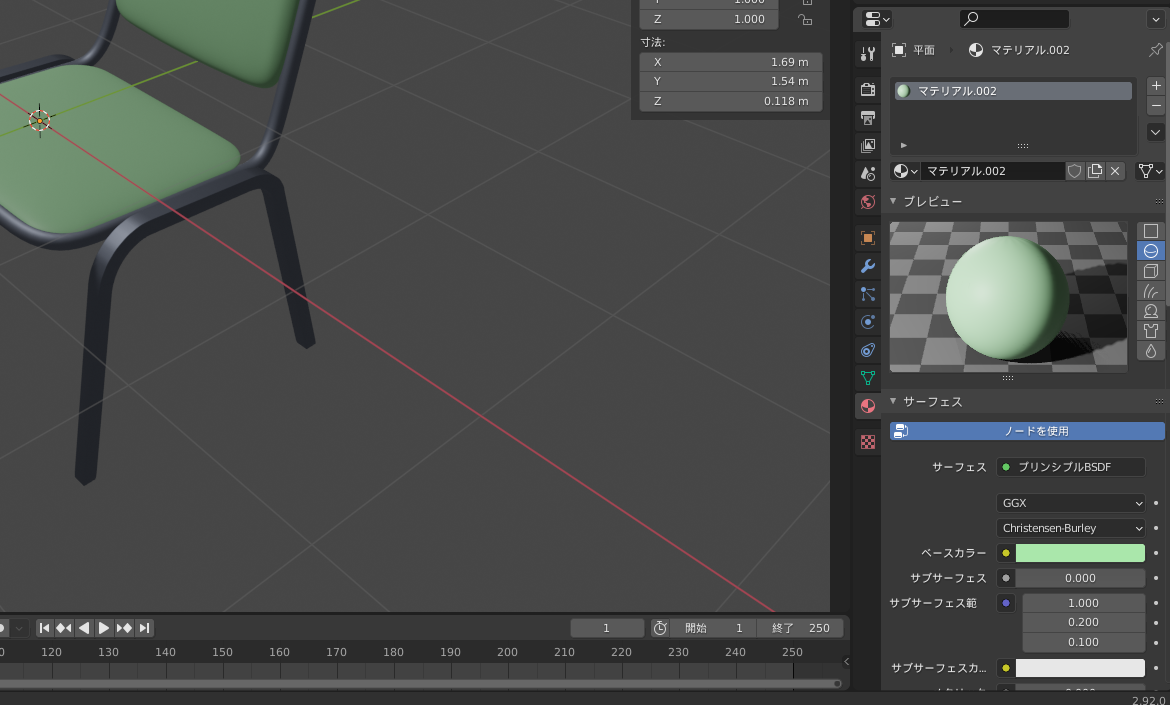Select the マテリアル.002 slot in the list
Image resolution: width=1170 pixels, height=705 pixels.
click(1013, 91)
